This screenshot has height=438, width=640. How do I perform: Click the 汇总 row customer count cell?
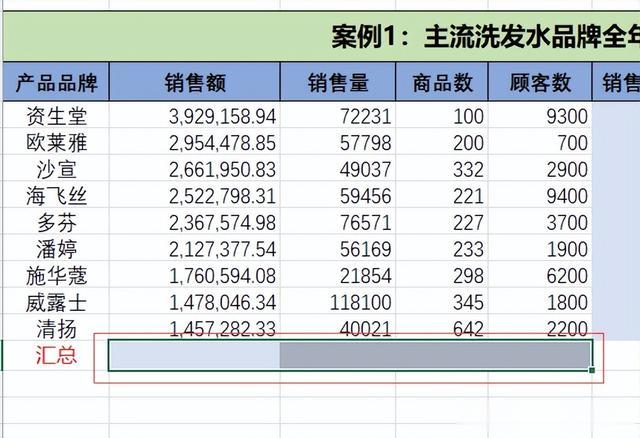(540, 355)
